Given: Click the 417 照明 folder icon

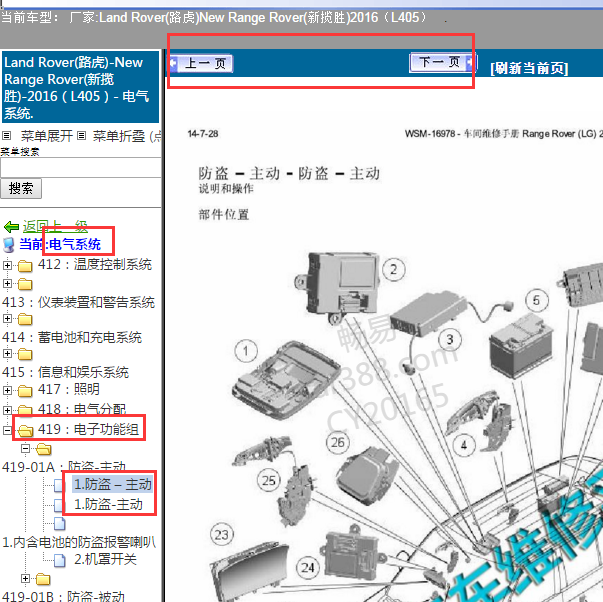Looking at the screenshot, I should (x=25, y=391).
